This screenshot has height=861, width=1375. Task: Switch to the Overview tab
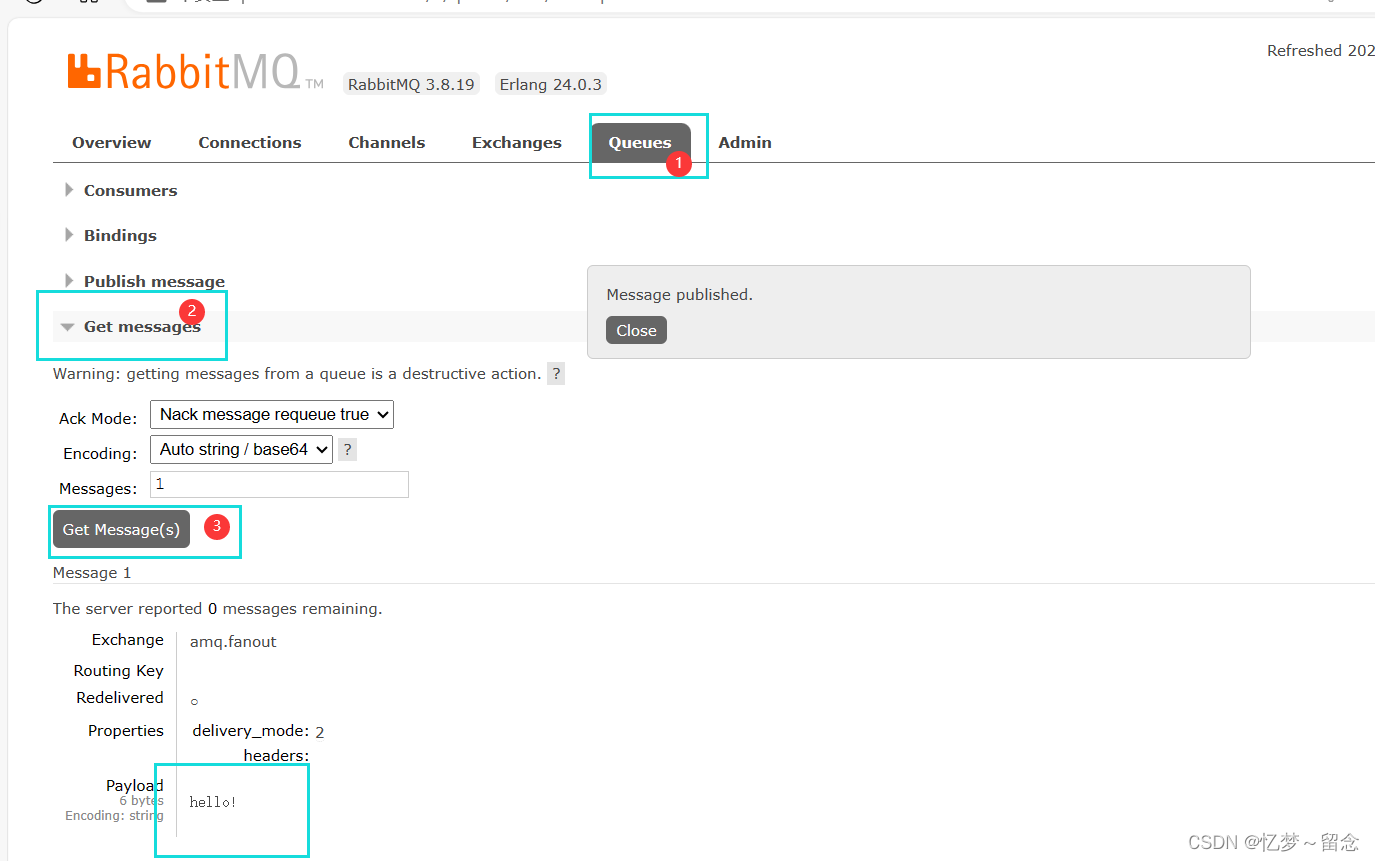(x=111, y=142)
